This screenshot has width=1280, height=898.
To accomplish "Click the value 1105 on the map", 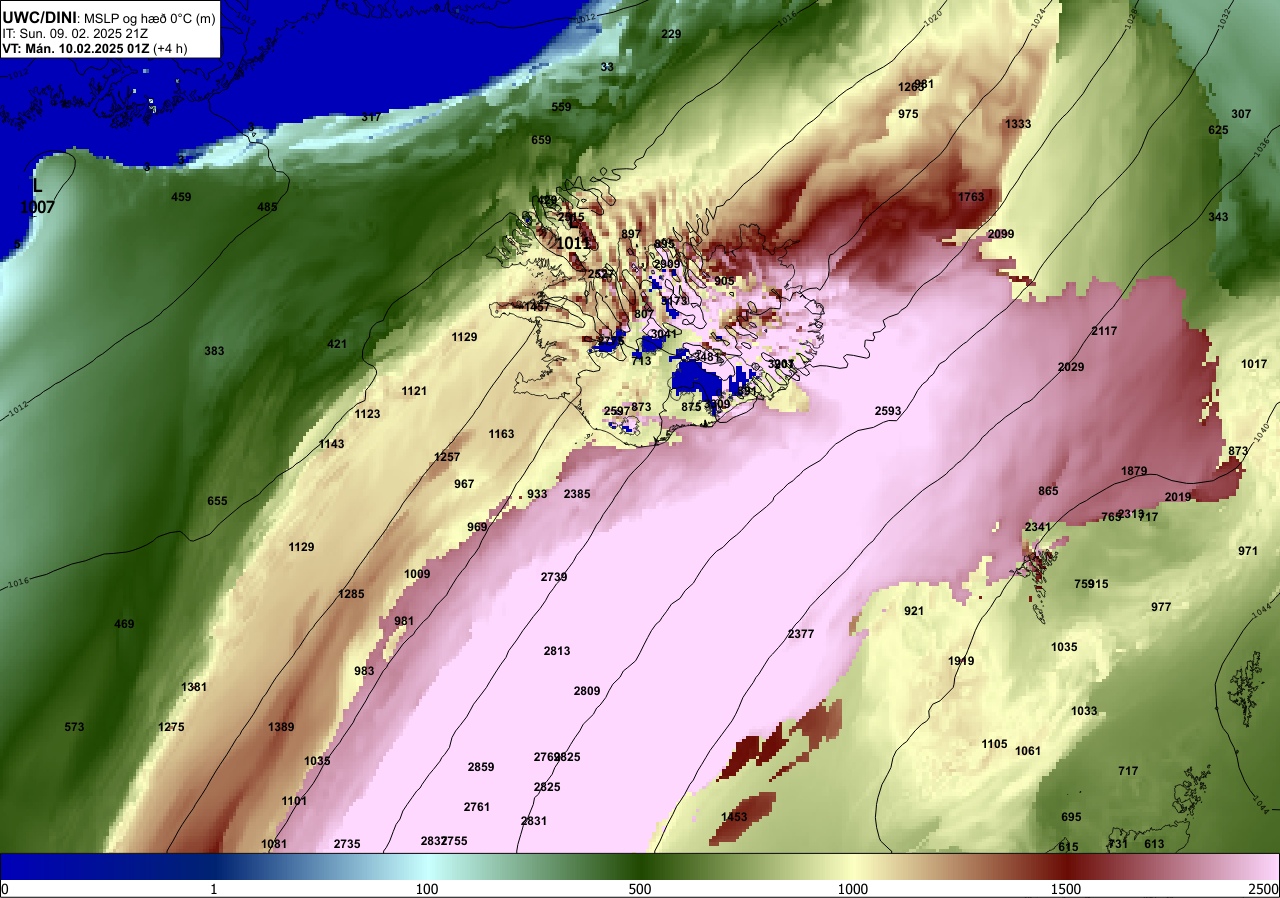I will (994, 744).
